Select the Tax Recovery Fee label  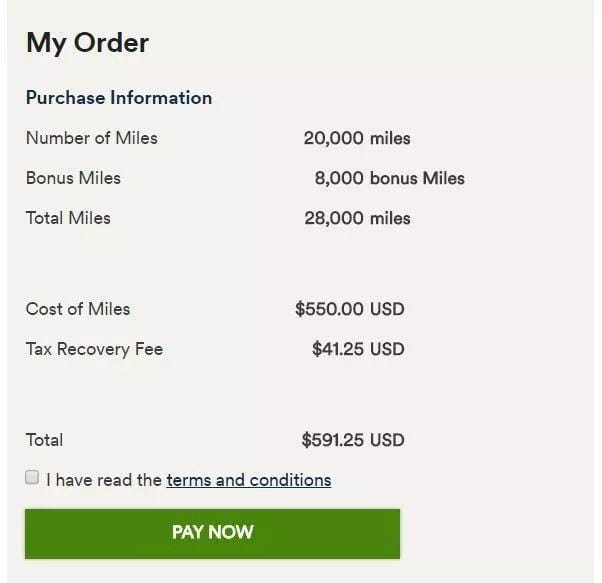point(94,349)
